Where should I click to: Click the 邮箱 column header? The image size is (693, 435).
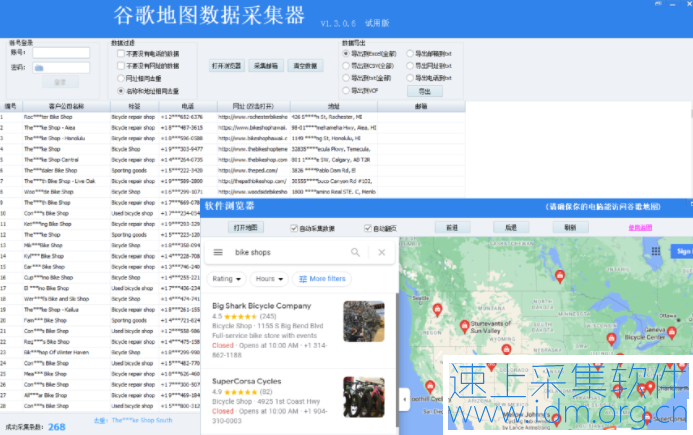click(x=421, y=106)
